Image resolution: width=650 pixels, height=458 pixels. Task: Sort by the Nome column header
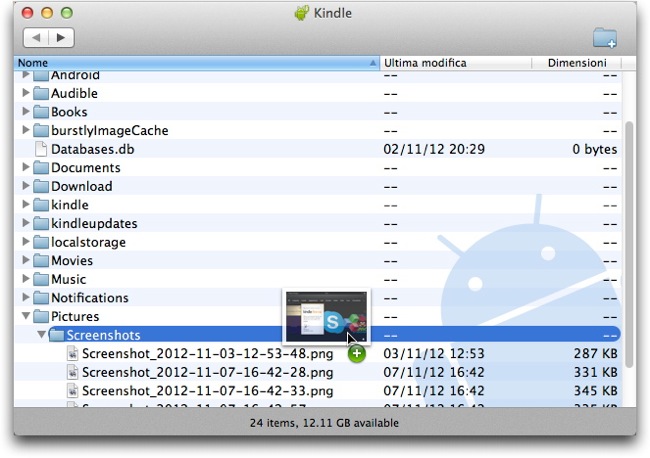pos(197,63)
